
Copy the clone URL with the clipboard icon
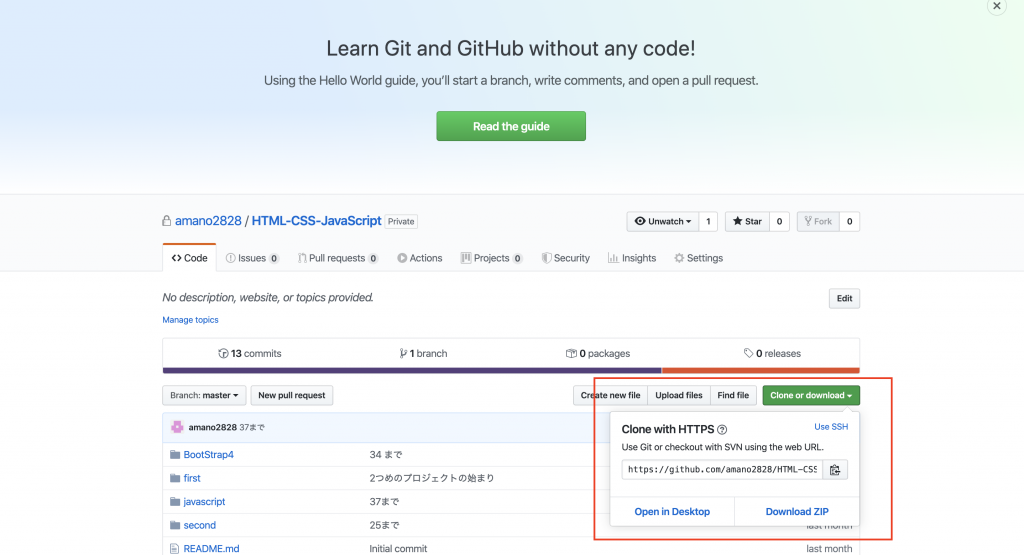point(835,469)
